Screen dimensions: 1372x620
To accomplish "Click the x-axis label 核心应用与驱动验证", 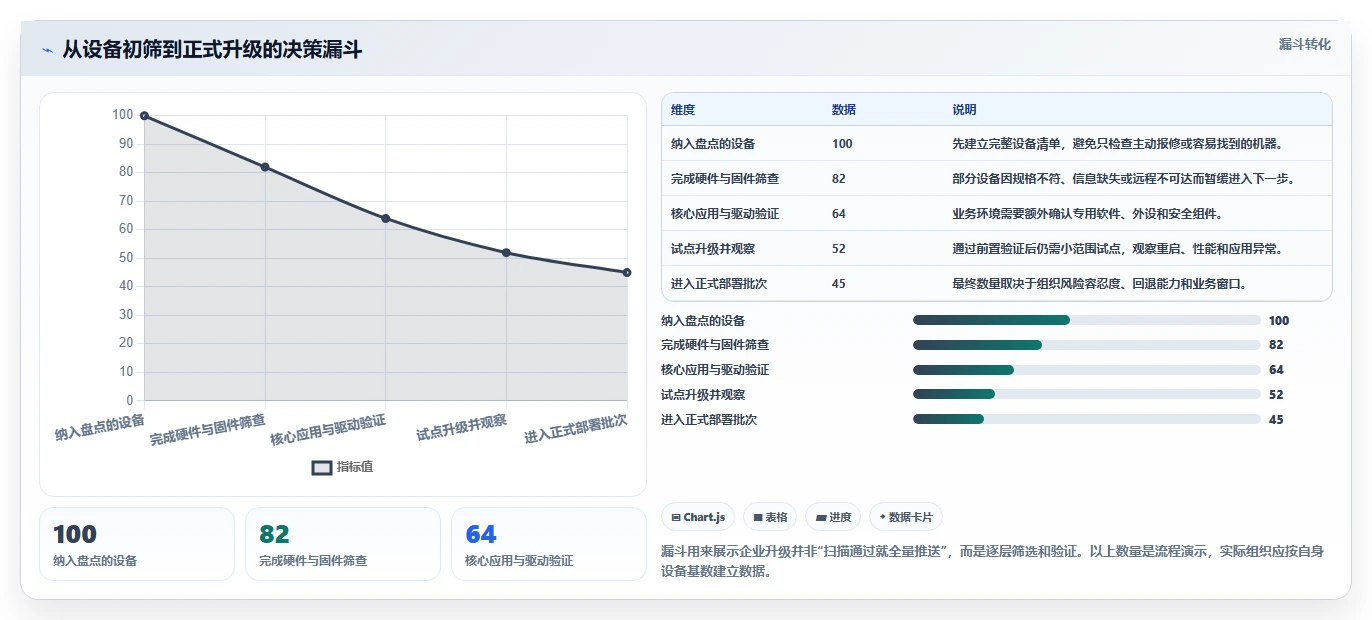I will [328, 430].
